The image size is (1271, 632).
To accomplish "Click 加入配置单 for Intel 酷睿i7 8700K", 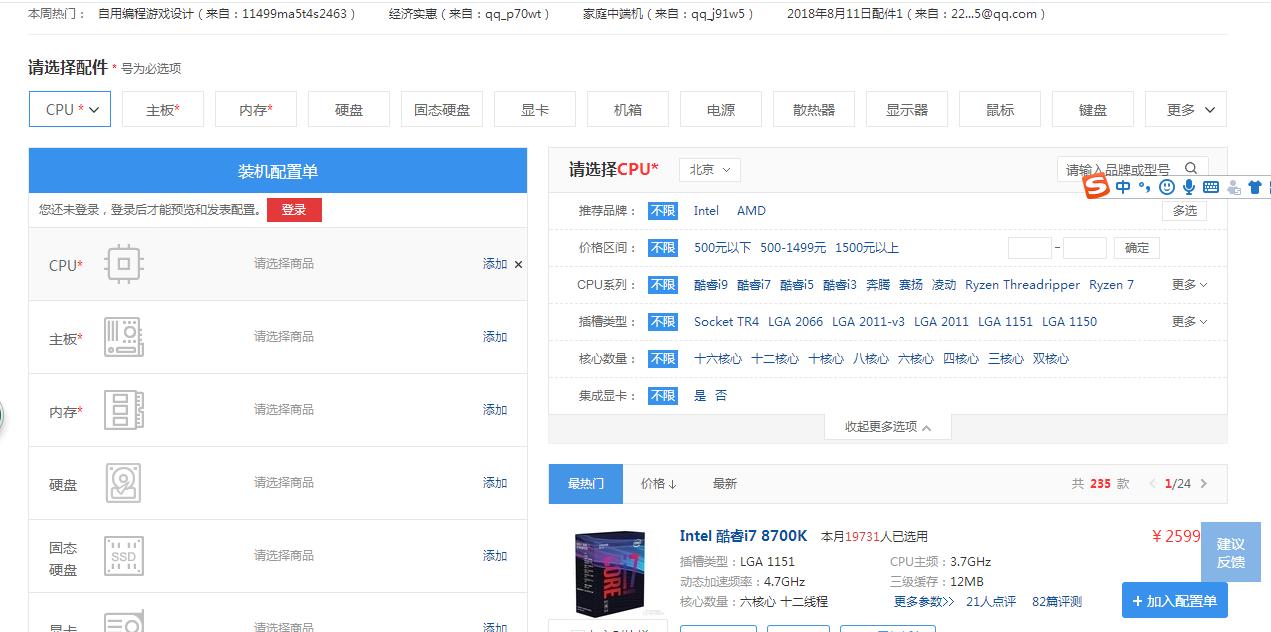I will tap(1174, 600).
